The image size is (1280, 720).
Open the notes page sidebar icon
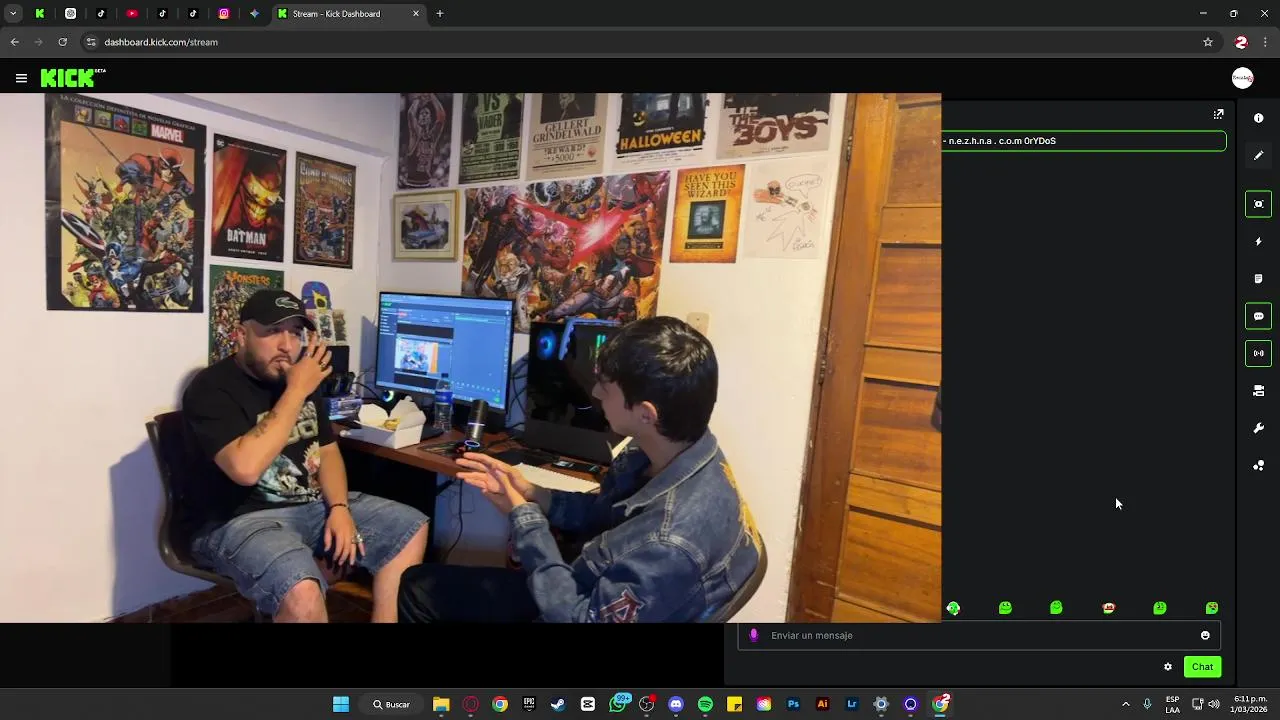point(1258,279)
